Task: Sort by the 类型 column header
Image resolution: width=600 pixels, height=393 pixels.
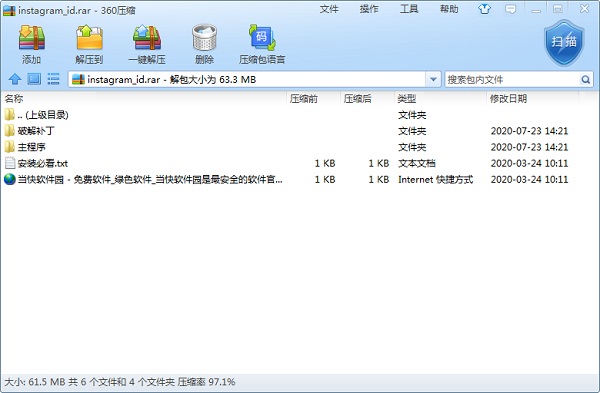Action: coord(440,99)
